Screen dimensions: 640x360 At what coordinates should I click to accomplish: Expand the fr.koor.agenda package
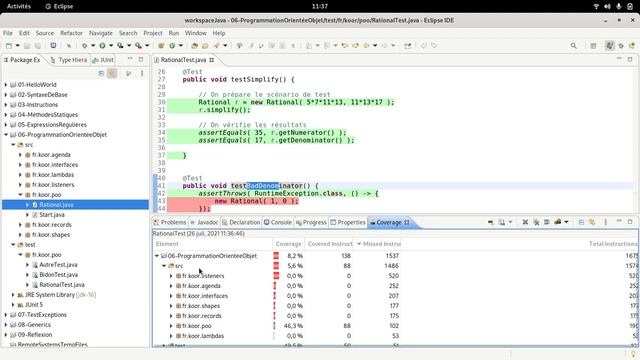(20, 155)
